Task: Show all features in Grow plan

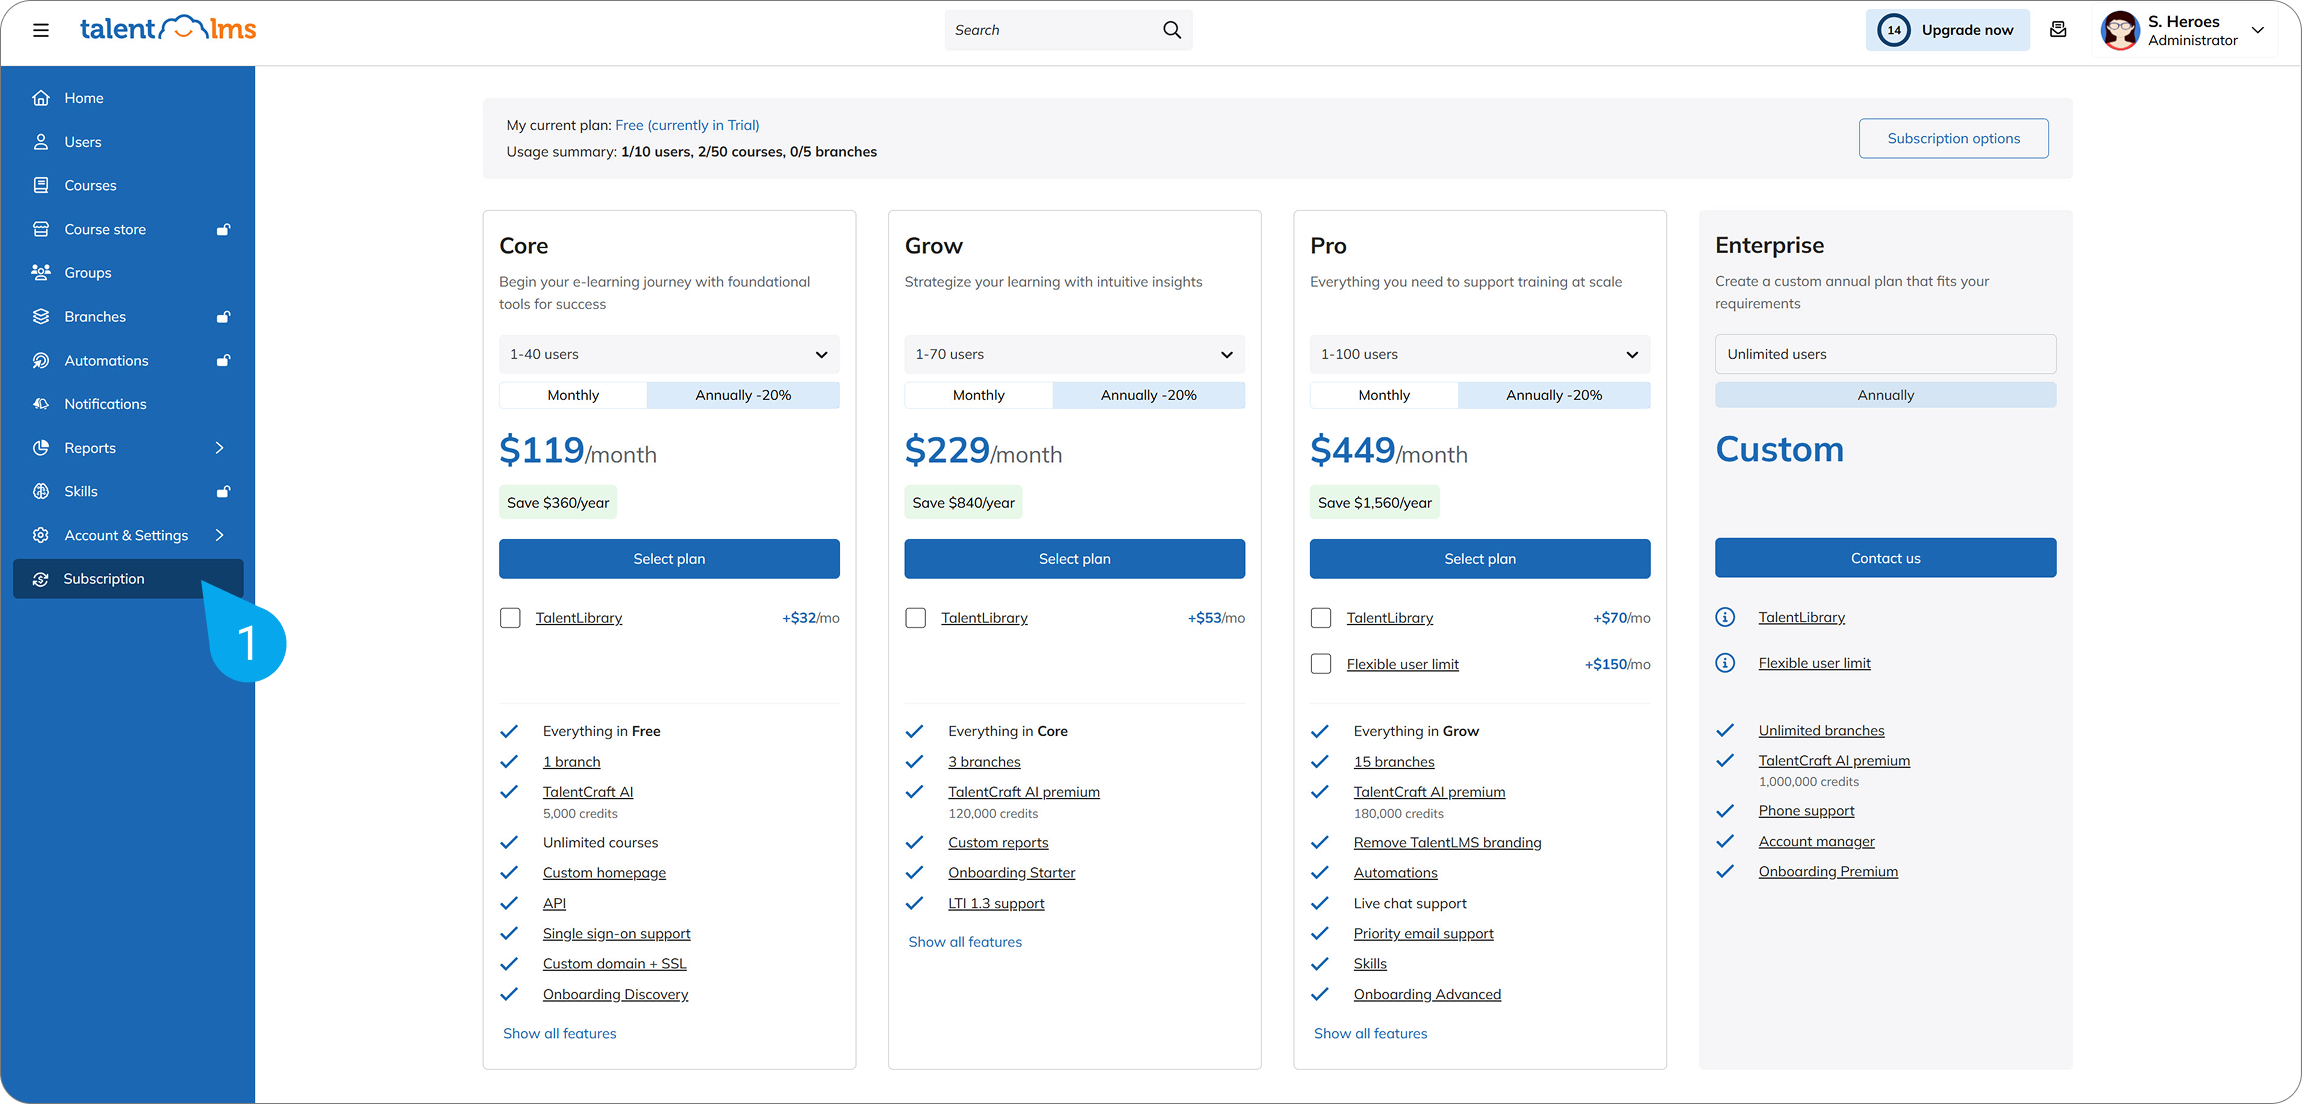Action: point(965,942)
